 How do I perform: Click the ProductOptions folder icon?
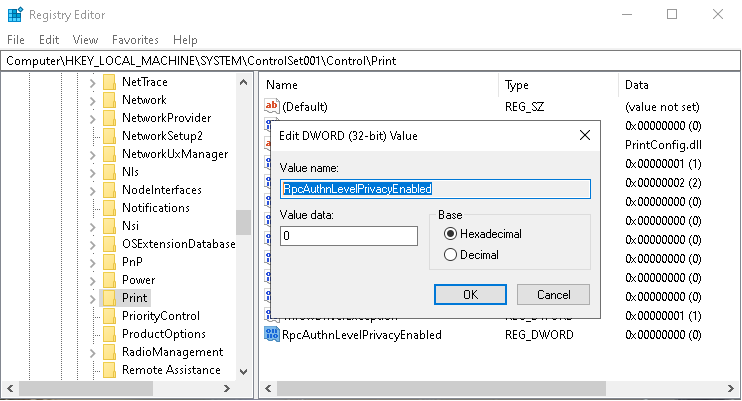tap(109, 334)
